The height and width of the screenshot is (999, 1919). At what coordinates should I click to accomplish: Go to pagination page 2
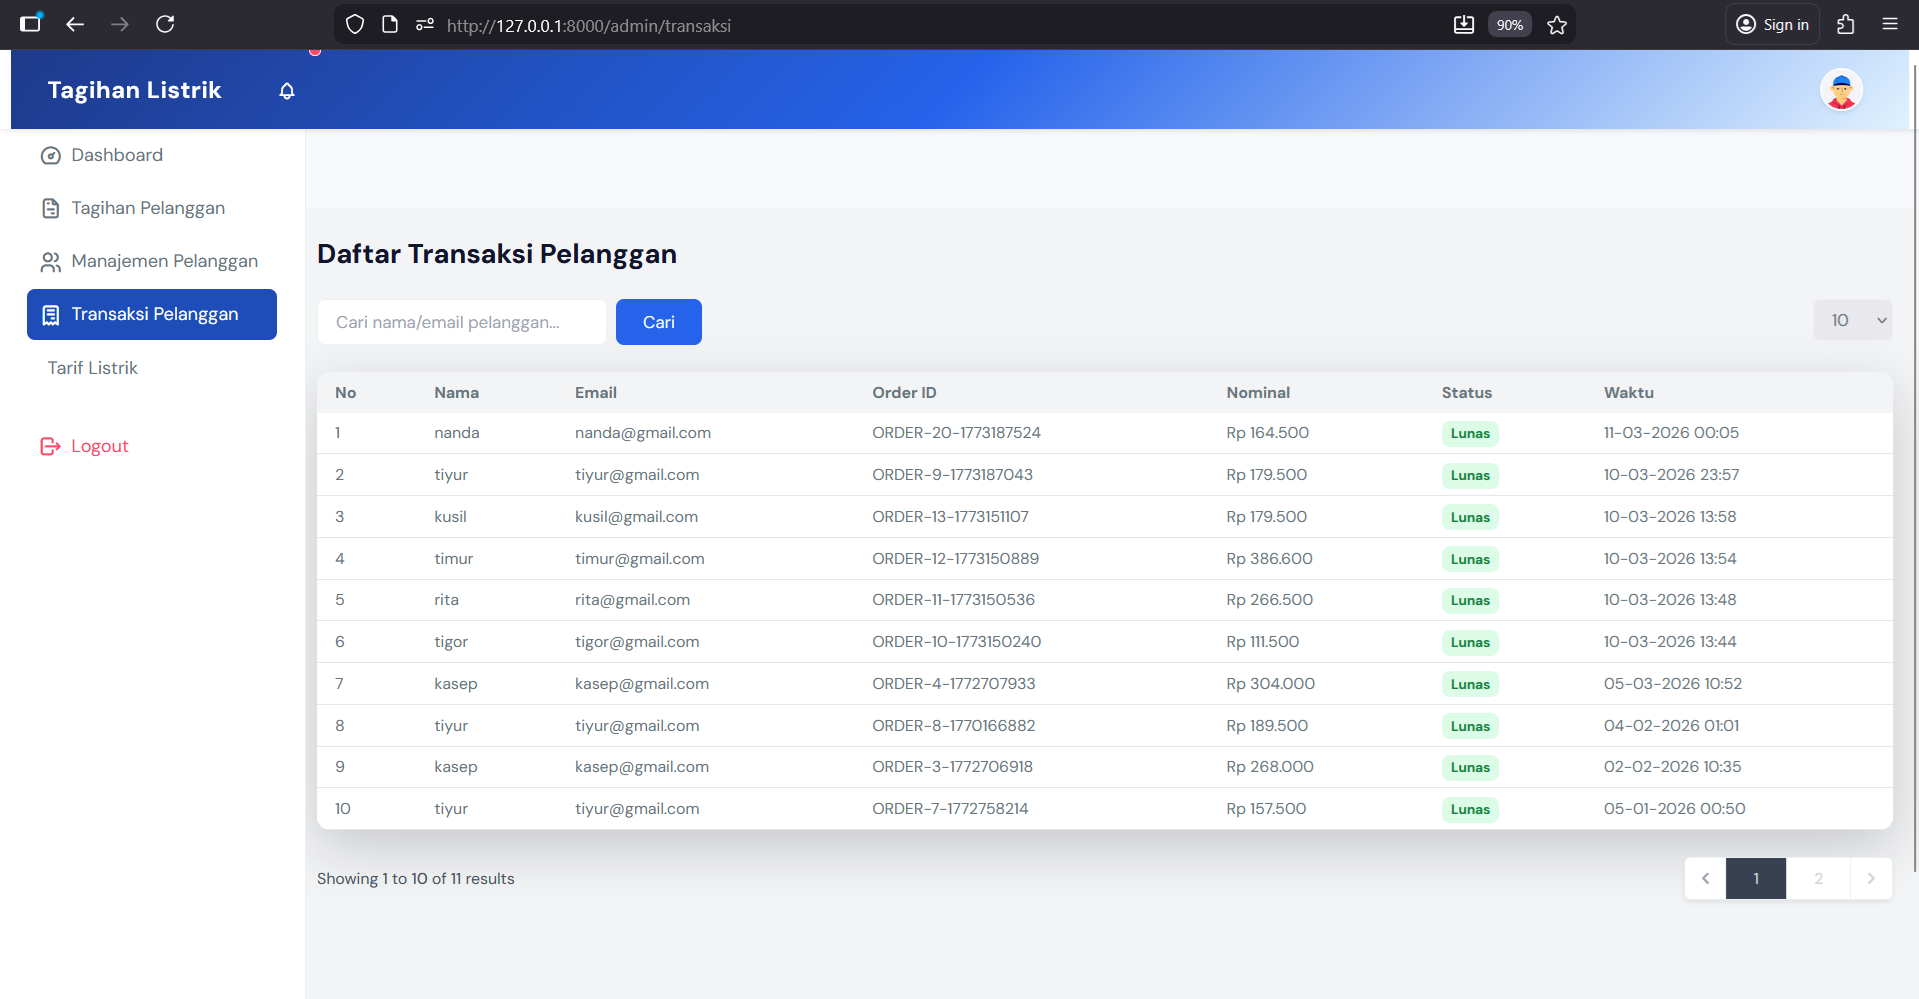click(1818, 879)
